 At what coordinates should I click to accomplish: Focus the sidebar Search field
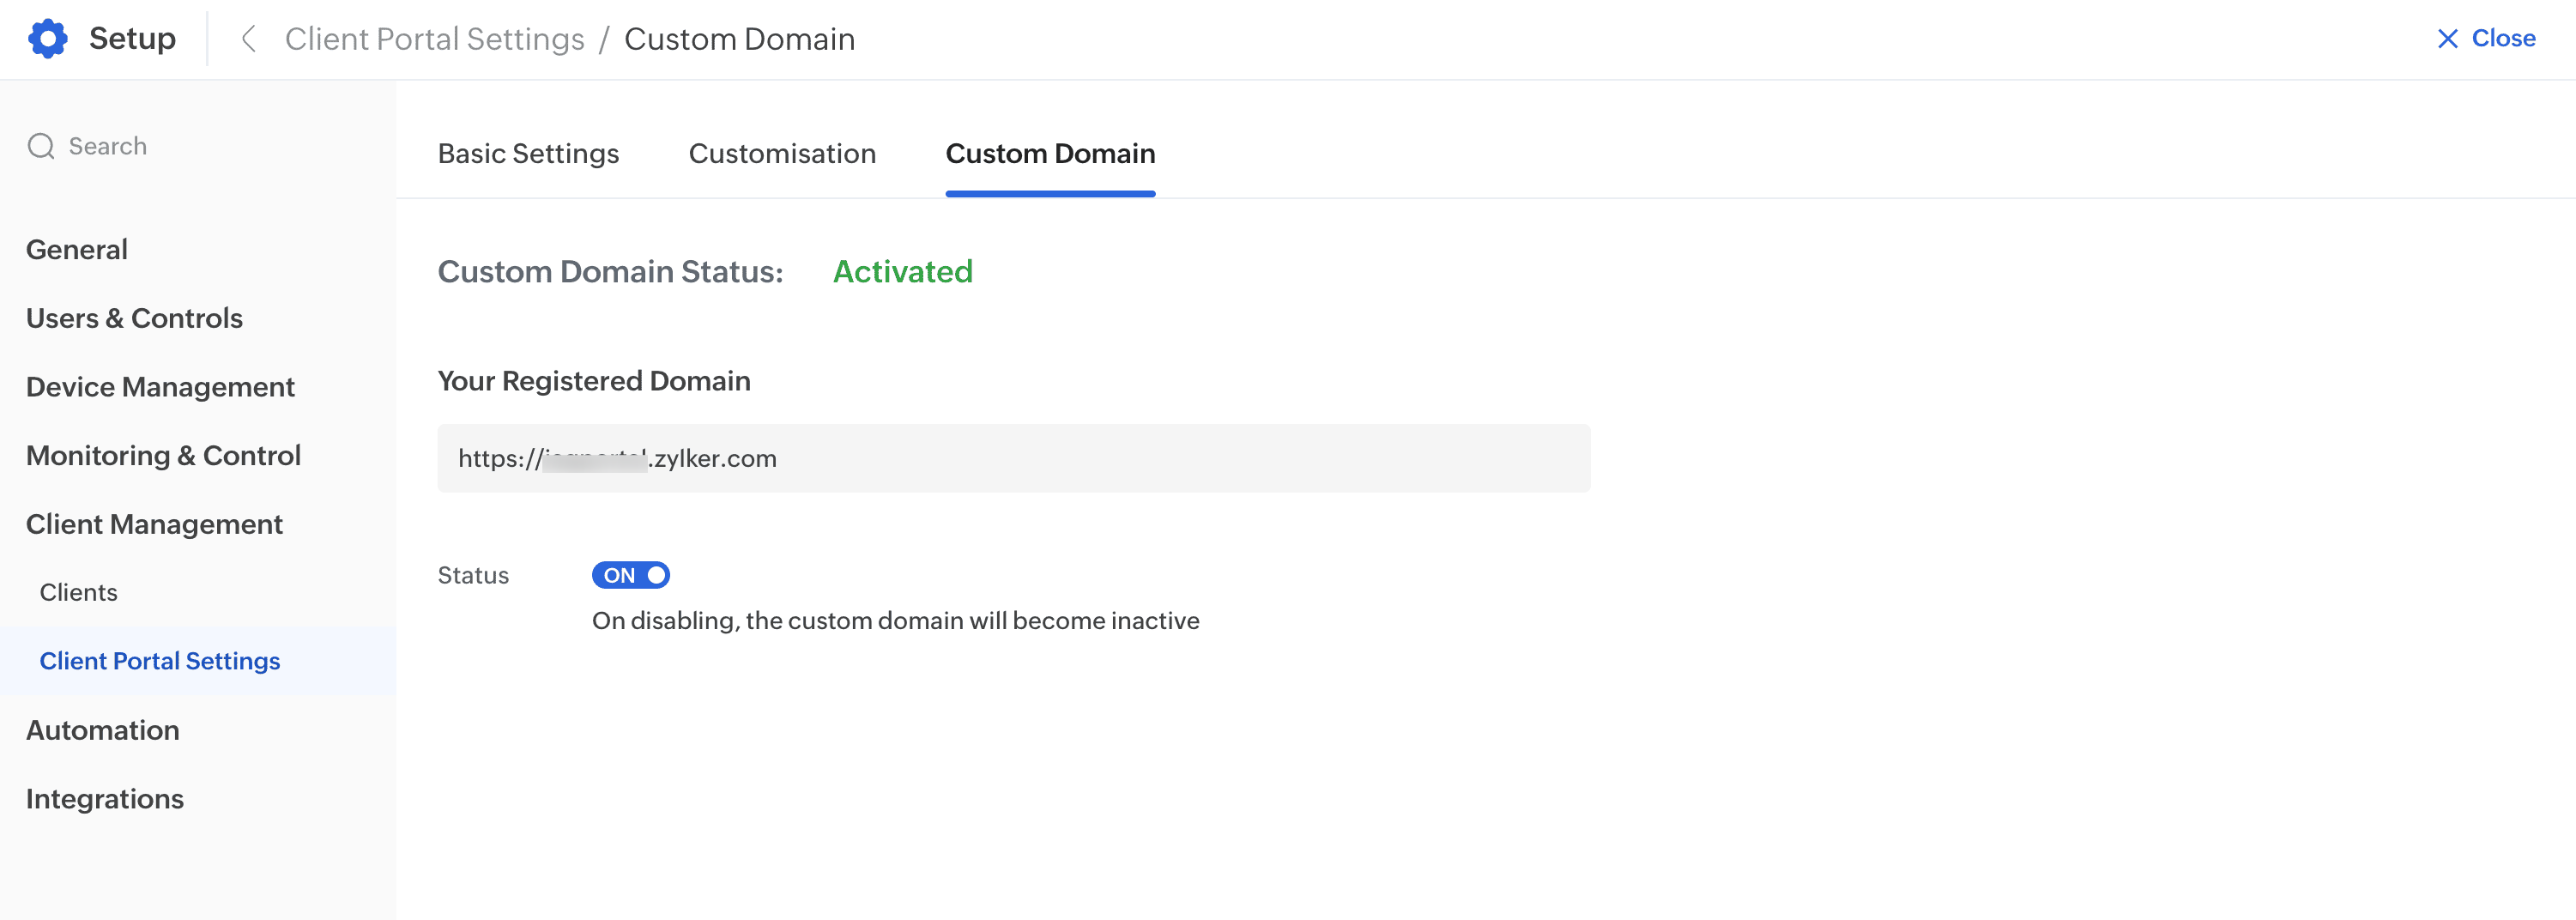coord(200,146)
